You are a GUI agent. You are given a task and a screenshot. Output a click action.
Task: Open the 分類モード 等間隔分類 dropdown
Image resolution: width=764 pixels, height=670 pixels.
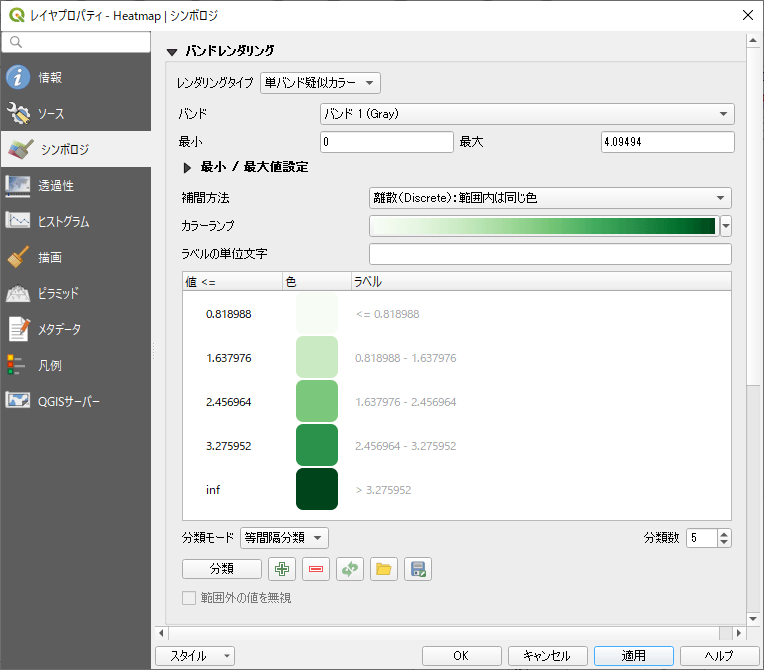tap(284, 538)
